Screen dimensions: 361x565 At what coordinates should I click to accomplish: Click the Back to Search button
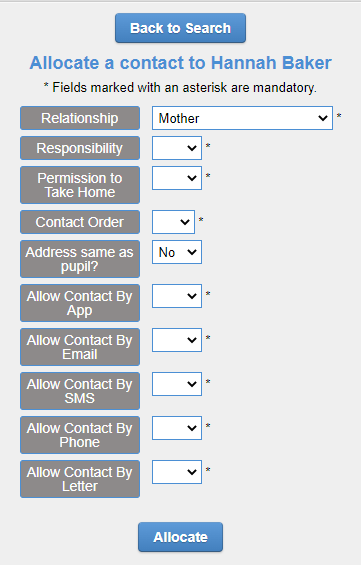coord(180,28)
